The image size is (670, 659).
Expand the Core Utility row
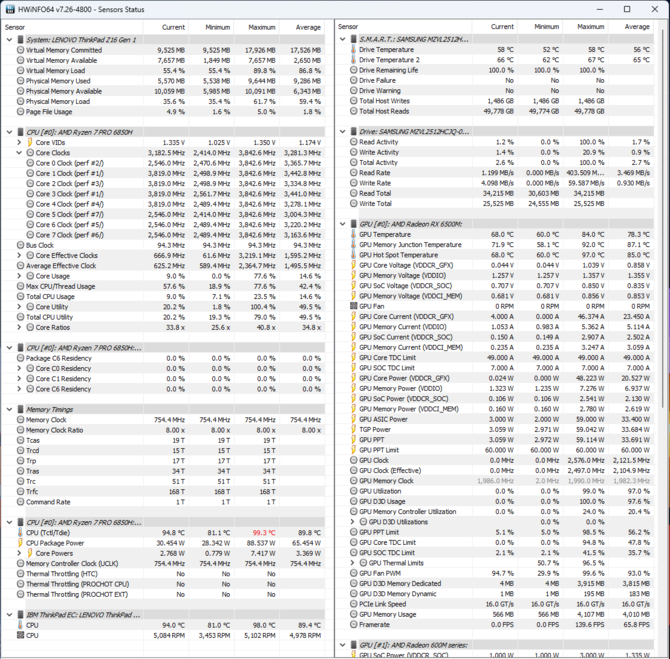tap(19, 307)
